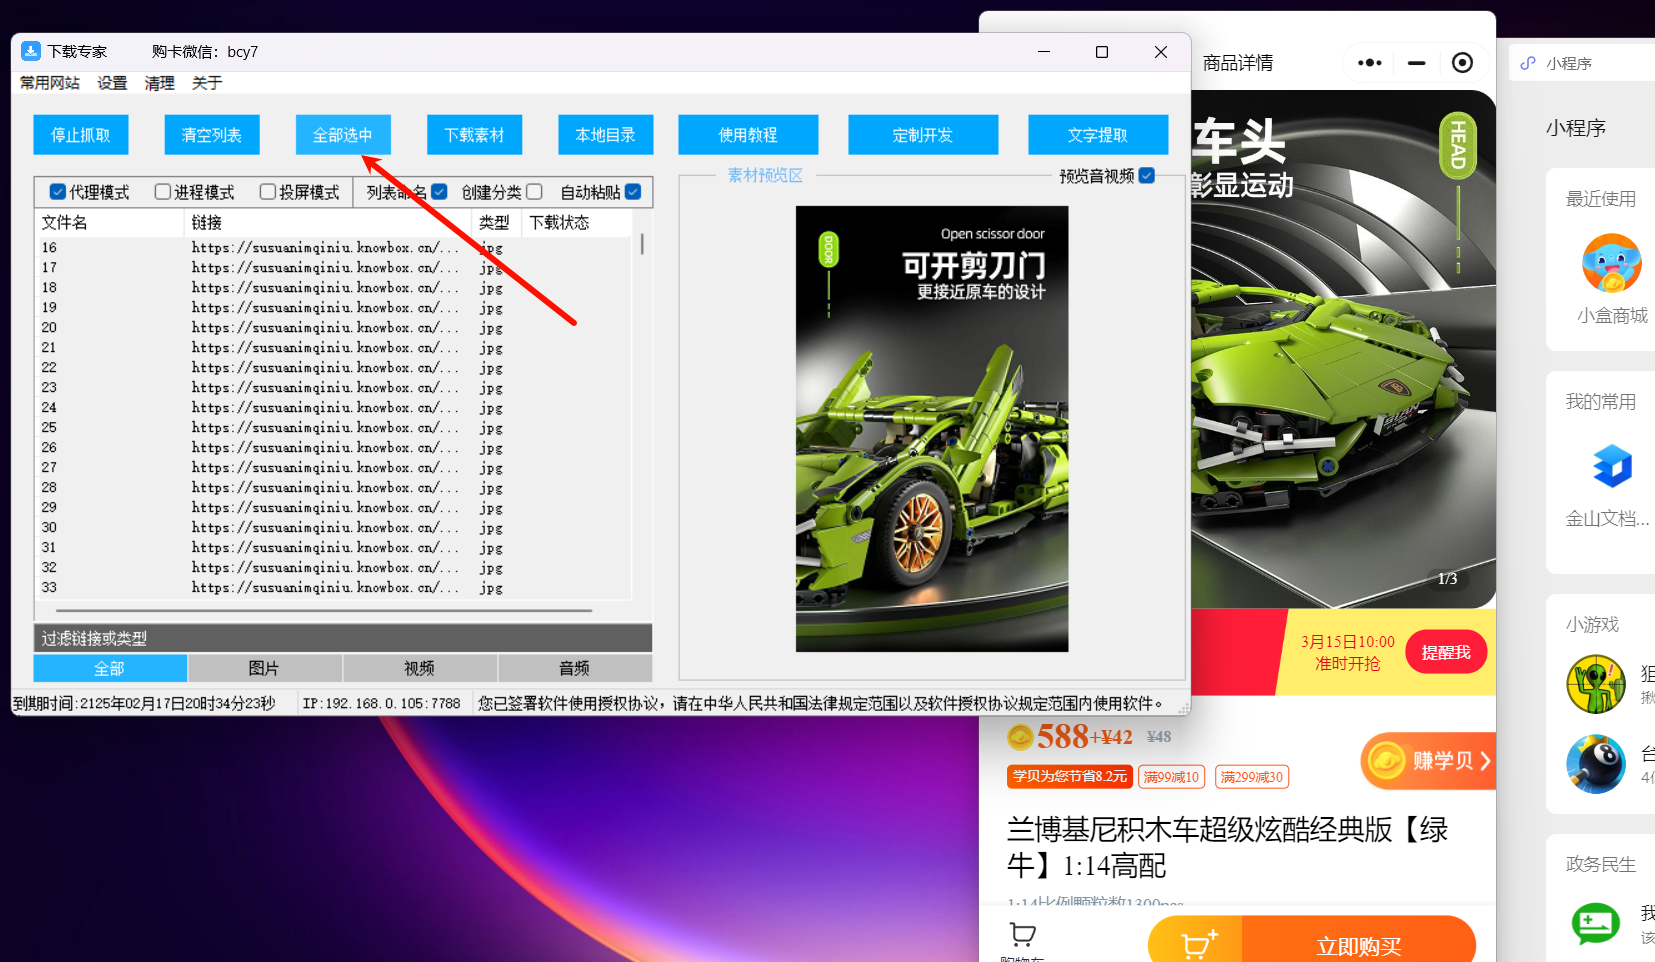Click 清空列表 button
Viewport: 1655px width, 962px height.
[212, 135]
